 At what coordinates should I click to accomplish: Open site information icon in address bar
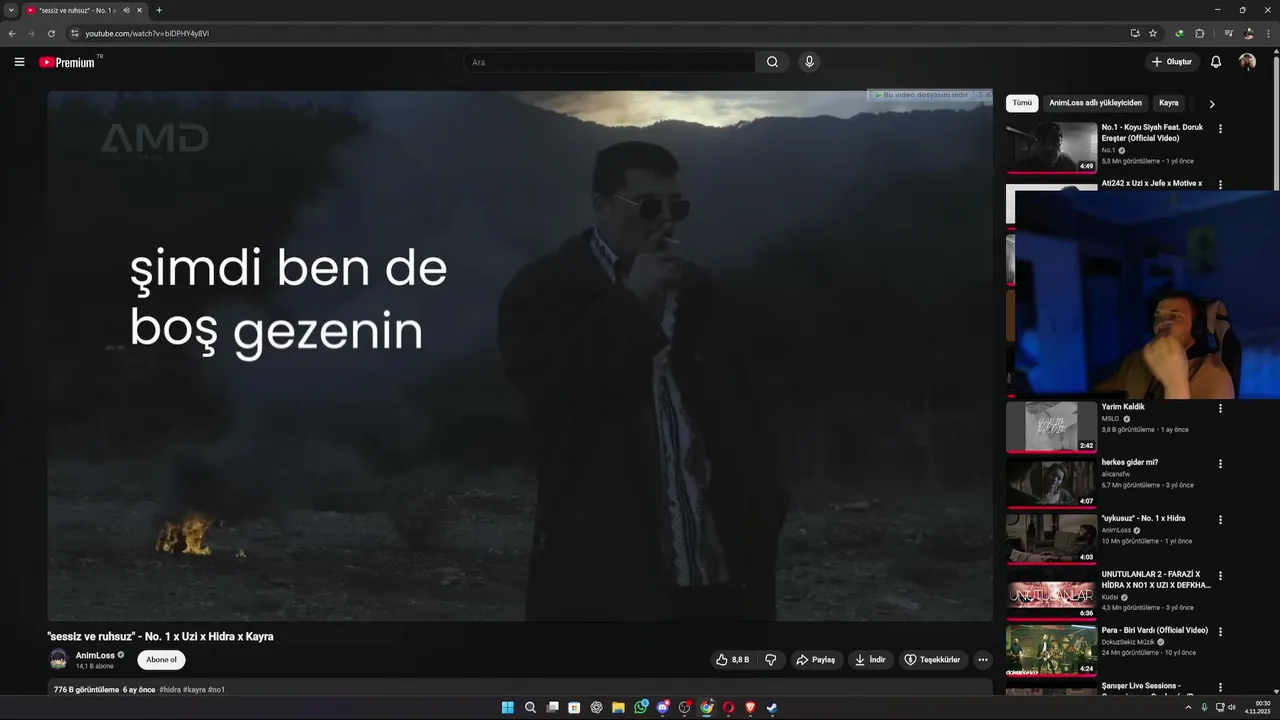point(74,33)
